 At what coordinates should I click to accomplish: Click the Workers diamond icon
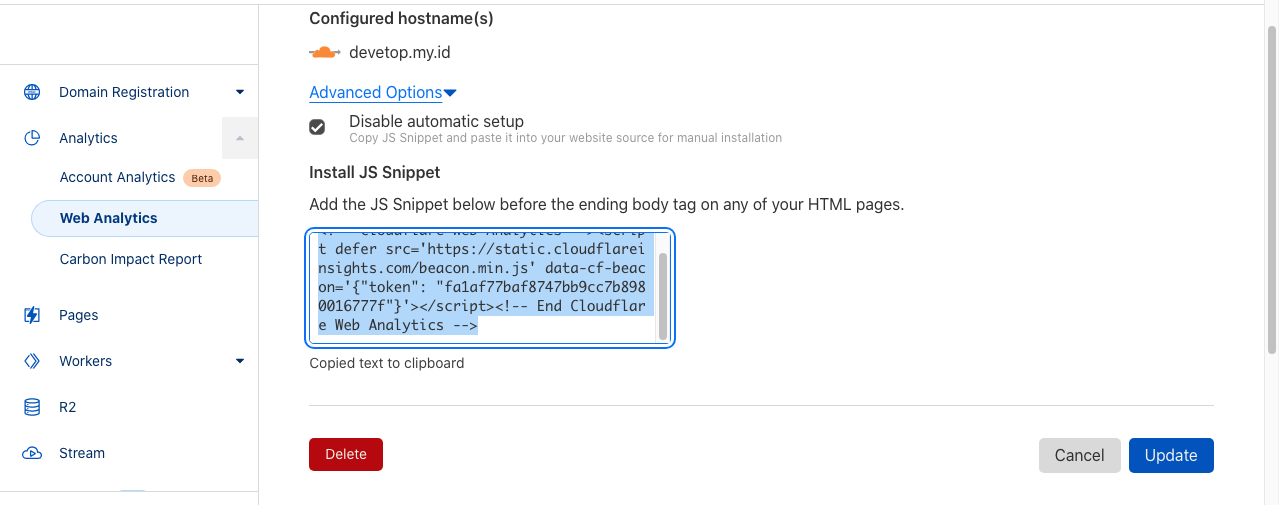32,361
